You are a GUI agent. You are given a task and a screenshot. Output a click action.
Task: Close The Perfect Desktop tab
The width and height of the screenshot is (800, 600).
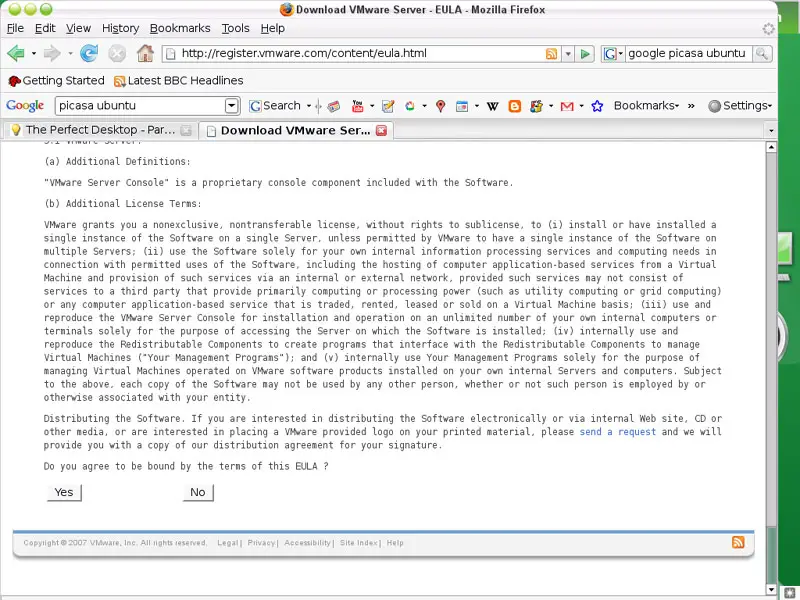[186, 131]
